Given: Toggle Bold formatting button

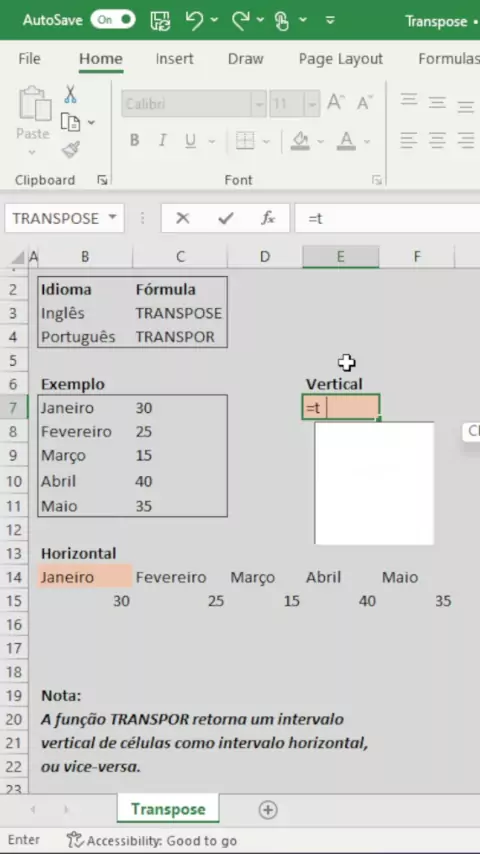Looking at the screenshot, I should 134,141.
